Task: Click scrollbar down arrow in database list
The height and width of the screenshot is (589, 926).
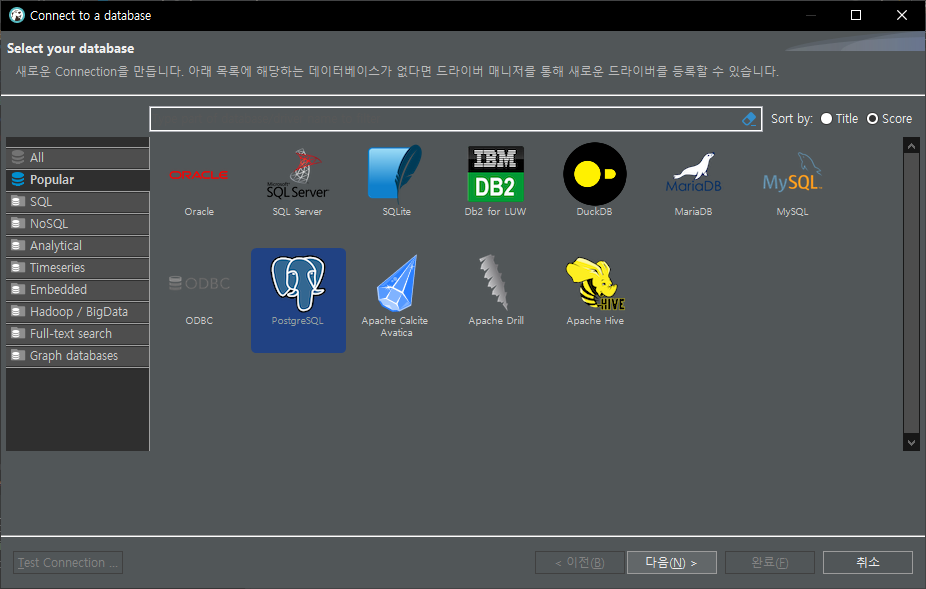Action: pyautogui.click(x=911, y=442)
